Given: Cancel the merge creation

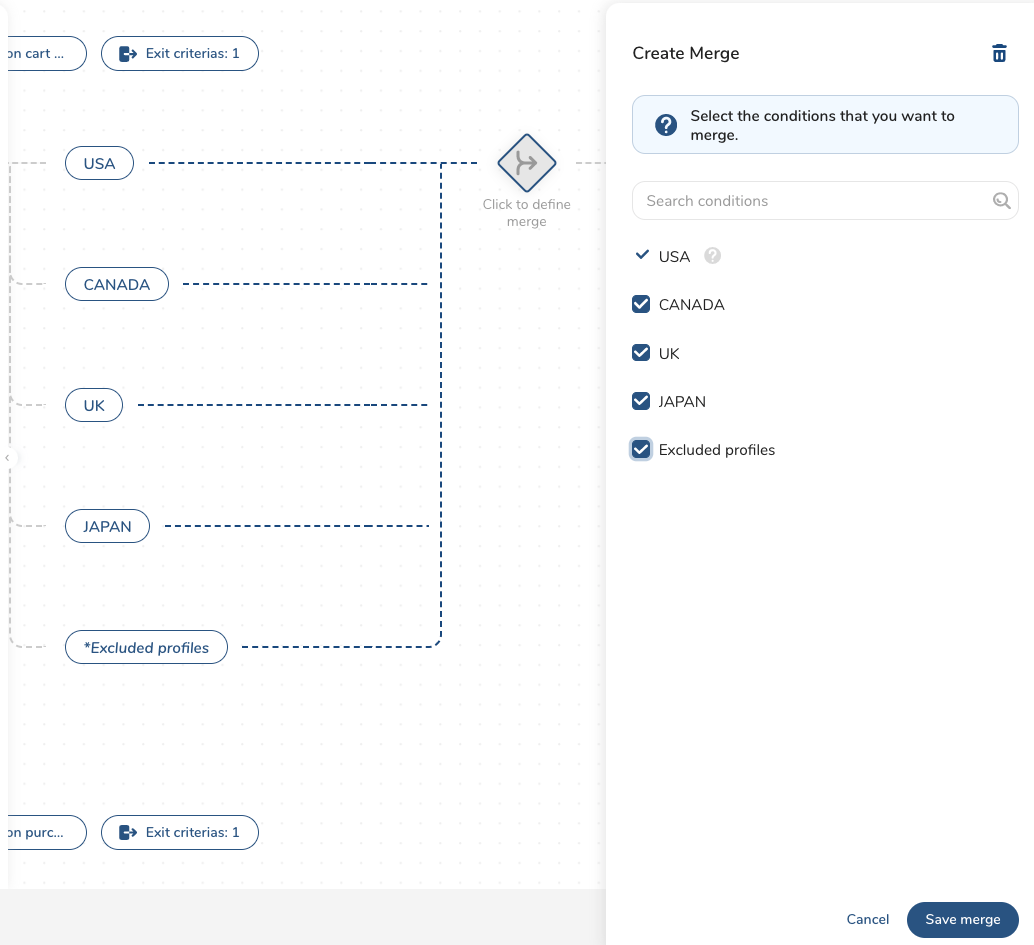Looking at the screenshot, I should tap(867, 920).
